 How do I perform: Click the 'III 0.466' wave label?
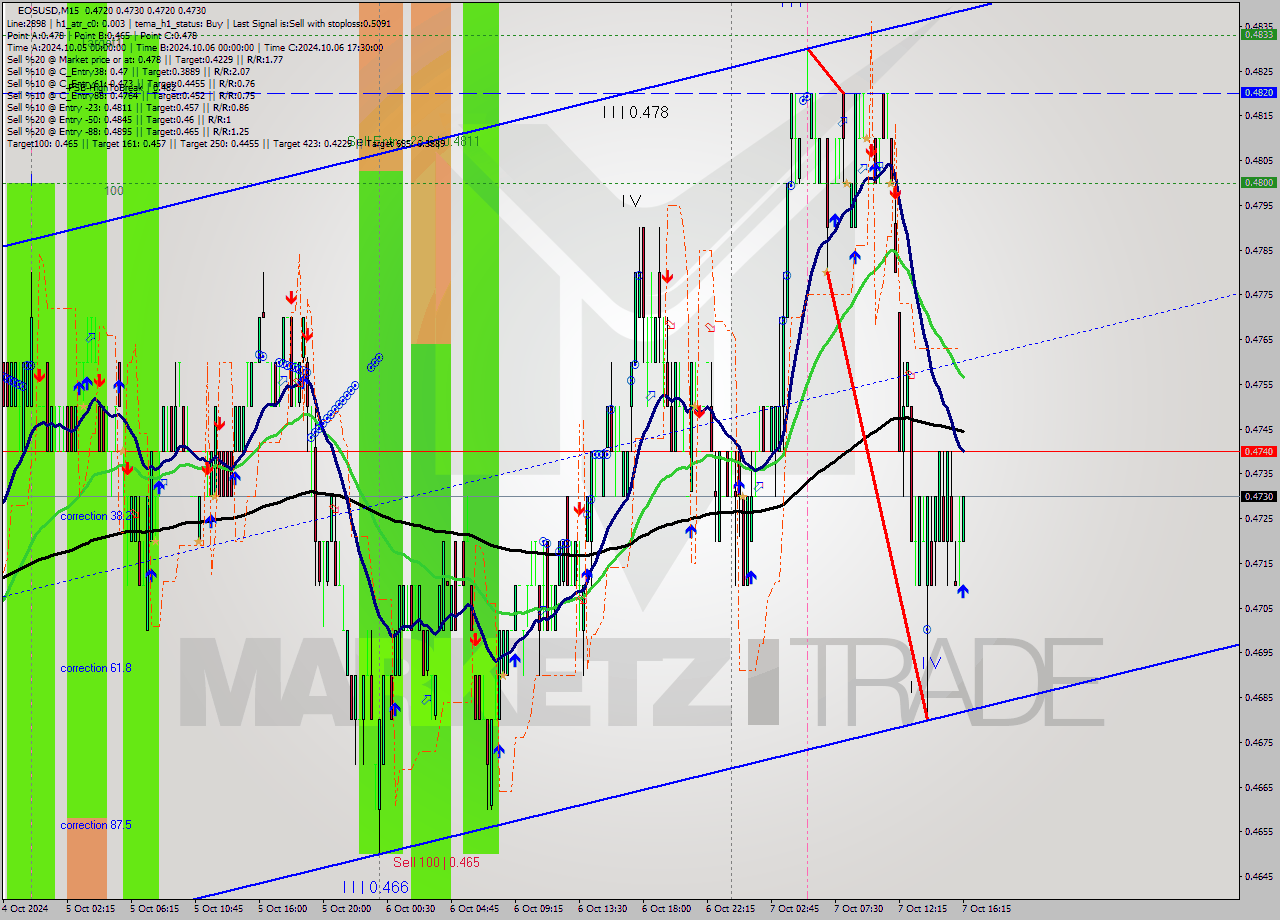pyautogui.click(x=374, y=887)
